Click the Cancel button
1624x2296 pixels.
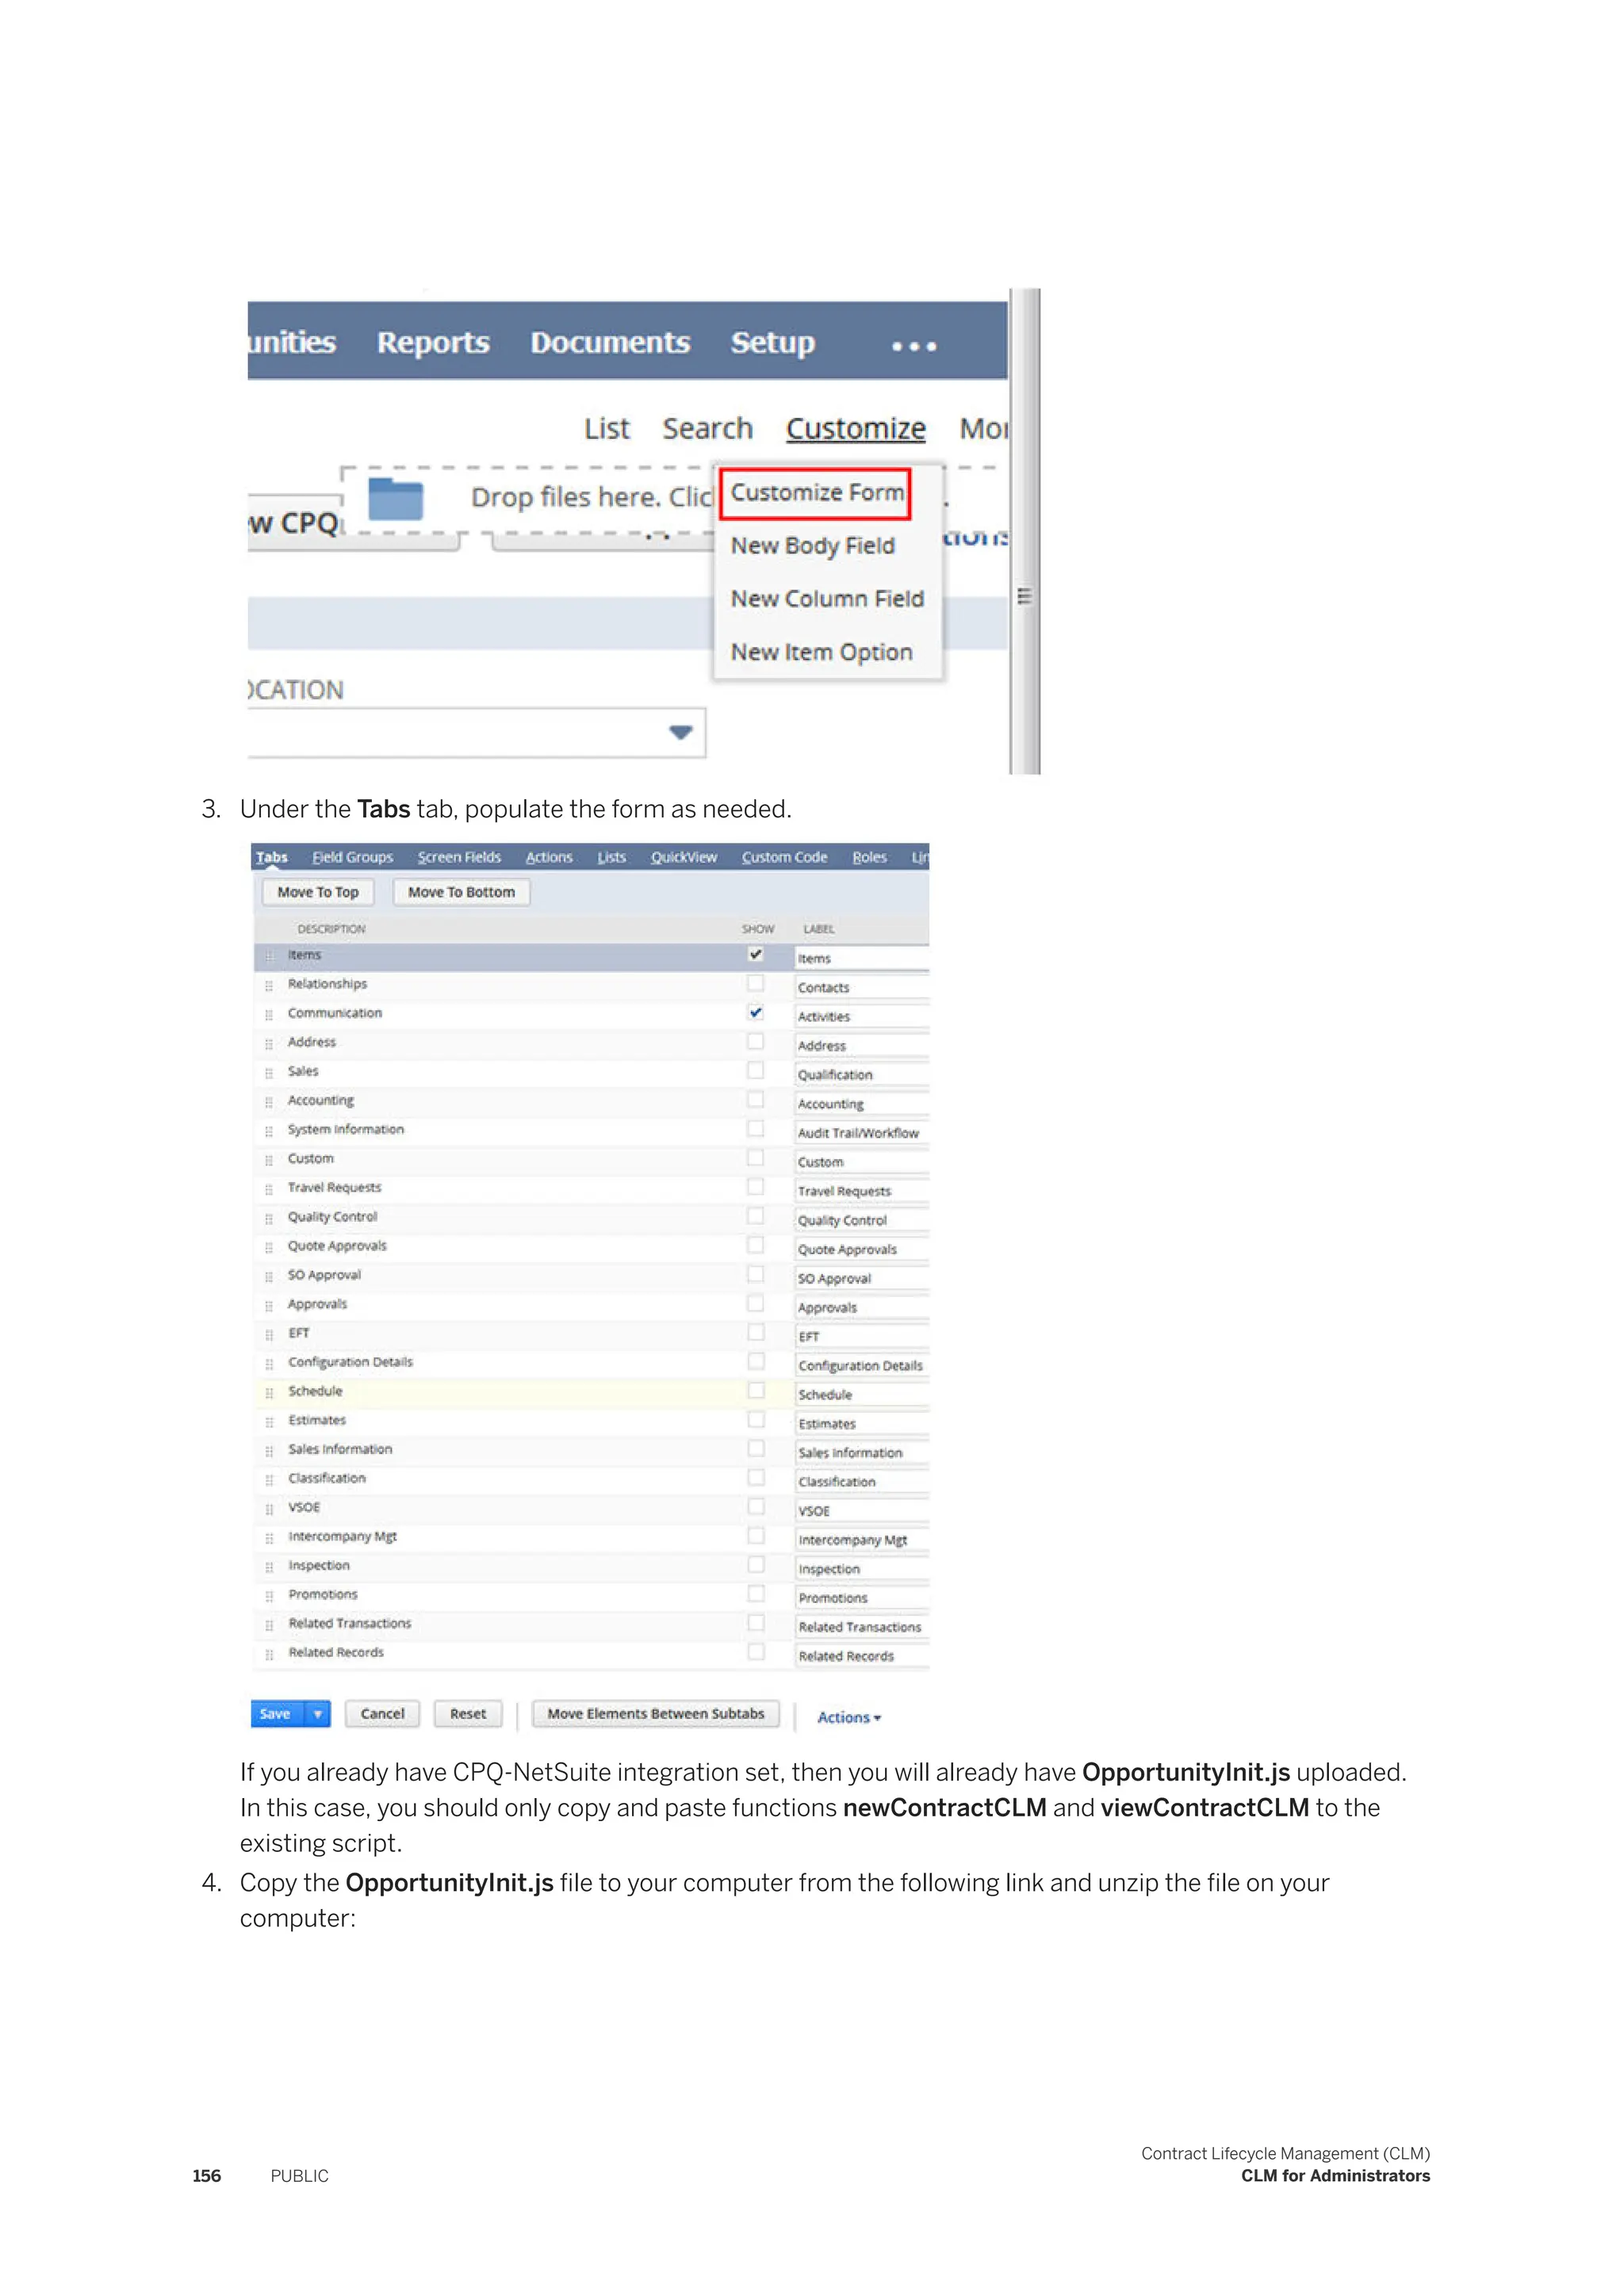click(x=383, y=1714)
